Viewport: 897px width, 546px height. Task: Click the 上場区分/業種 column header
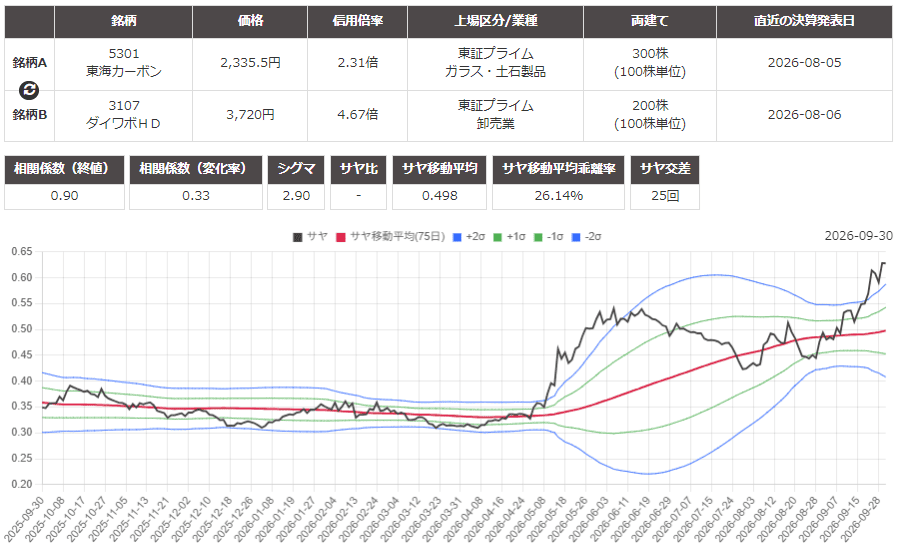pos(495,21)
